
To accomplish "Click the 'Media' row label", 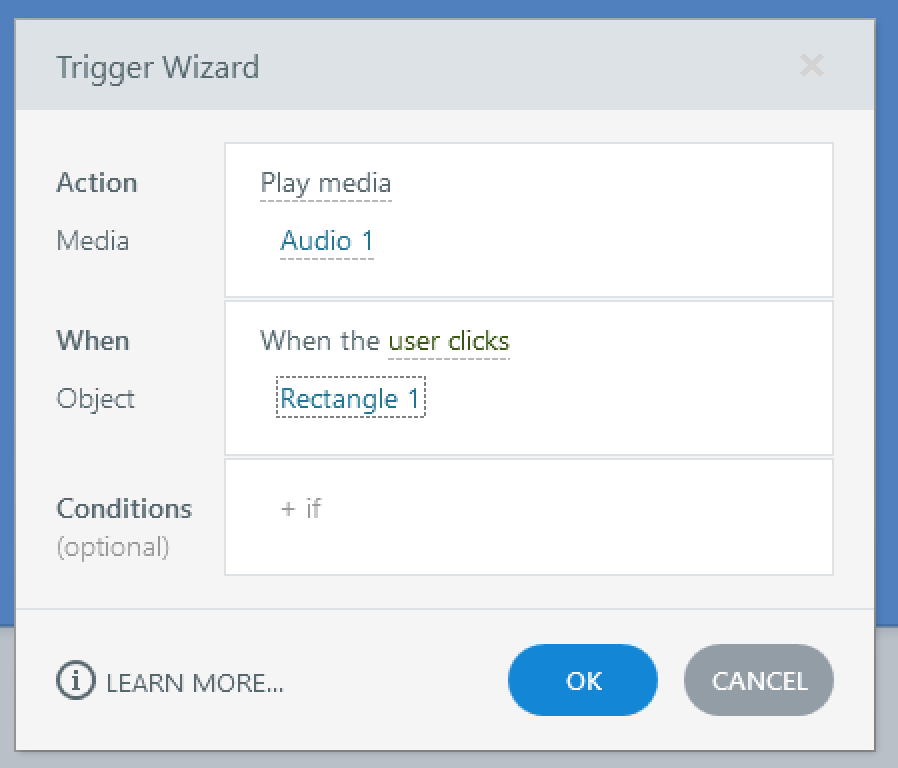I will coord(93,241).
